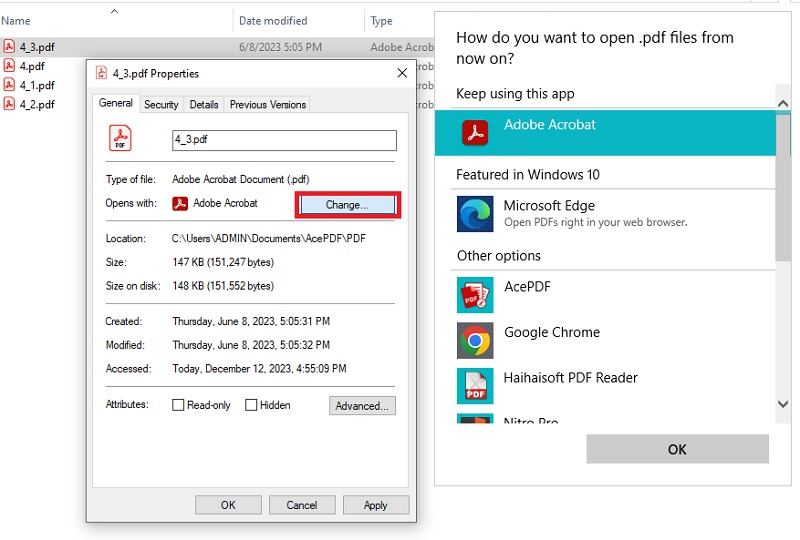Click the 6/8/2023 5:05 PM date cell
The height and width of the screenshot is (540, 800).
coord(280,47)
